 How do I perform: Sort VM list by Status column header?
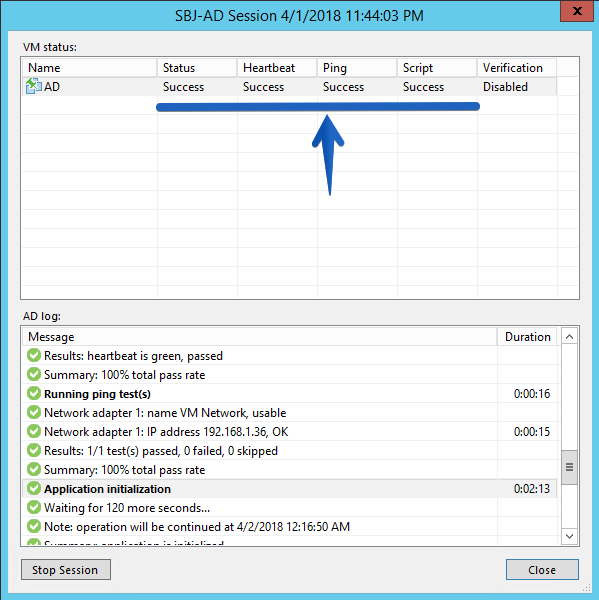point(197,68)
